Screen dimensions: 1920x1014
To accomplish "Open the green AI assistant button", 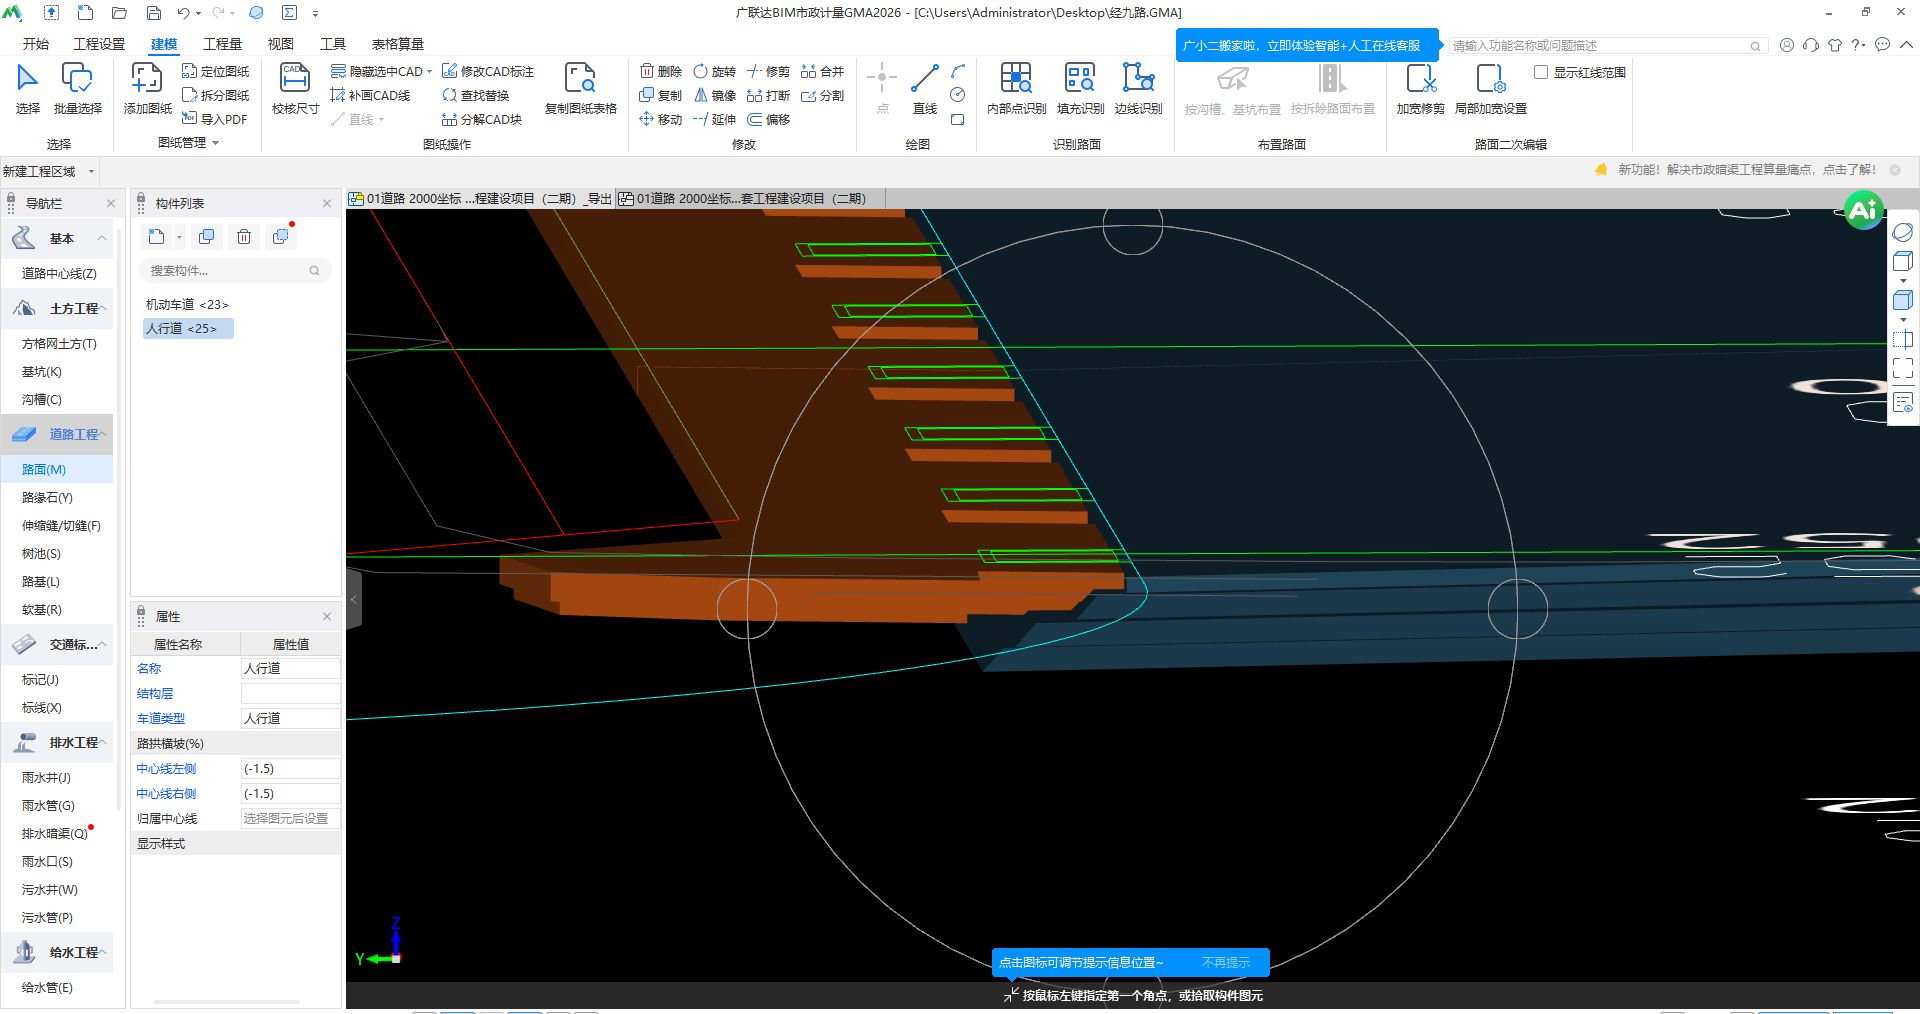I will coord(1863,210).
